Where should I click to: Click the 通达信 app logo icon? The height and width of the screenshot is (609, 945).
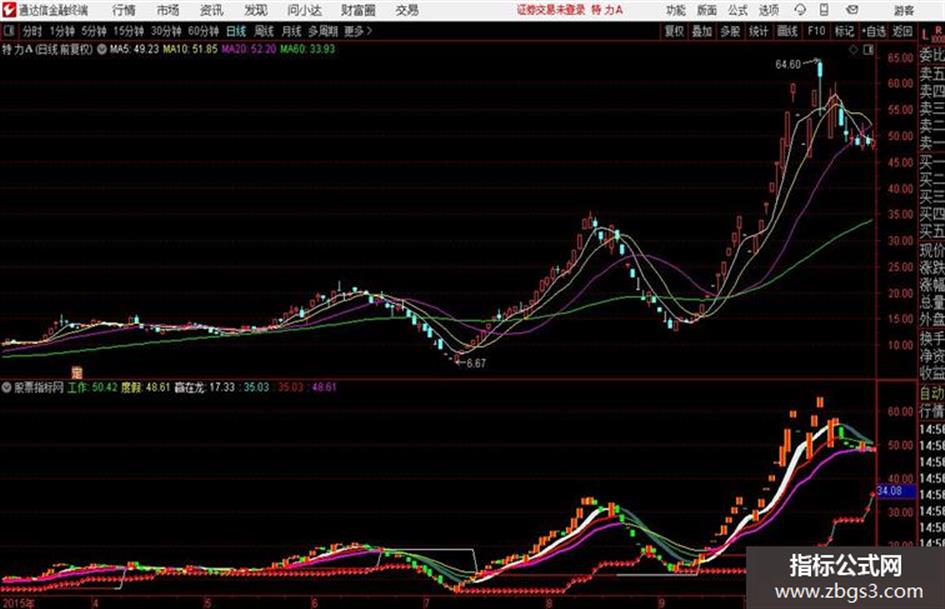coord(9,10)
